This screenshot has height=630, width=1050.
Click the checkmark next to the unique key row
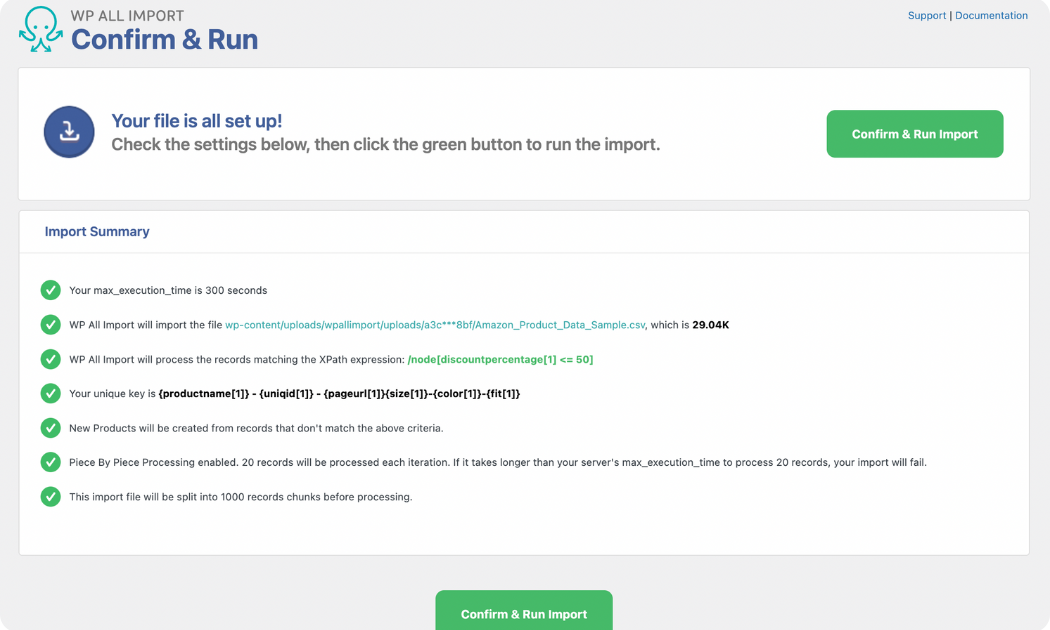point(51,393)
